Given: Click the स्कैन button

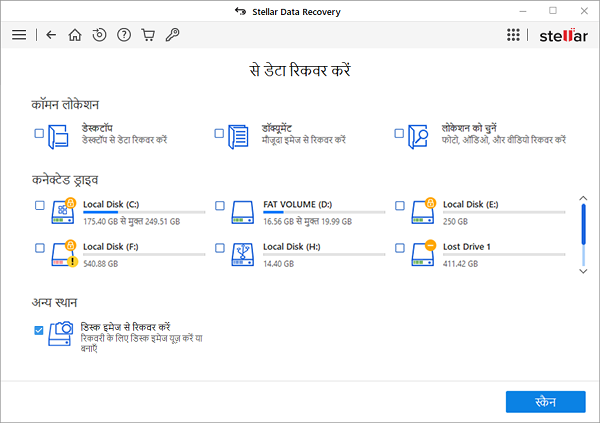Looking at the screenshot, I should click(545, 402).
